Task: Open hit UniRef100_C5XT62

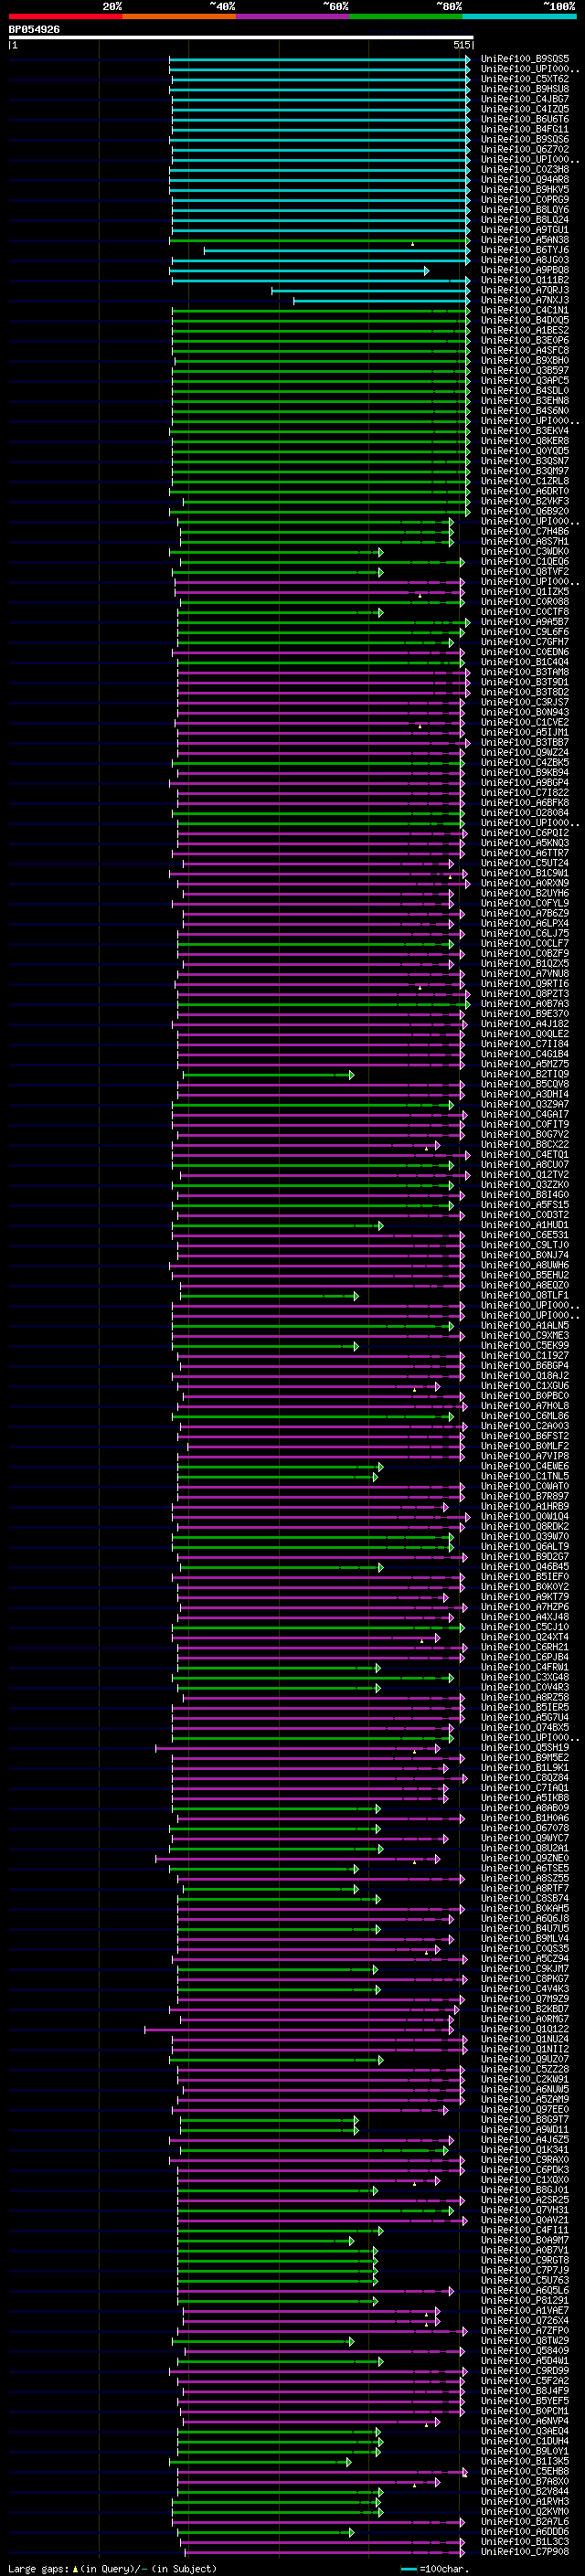Action: pos(525,79)
